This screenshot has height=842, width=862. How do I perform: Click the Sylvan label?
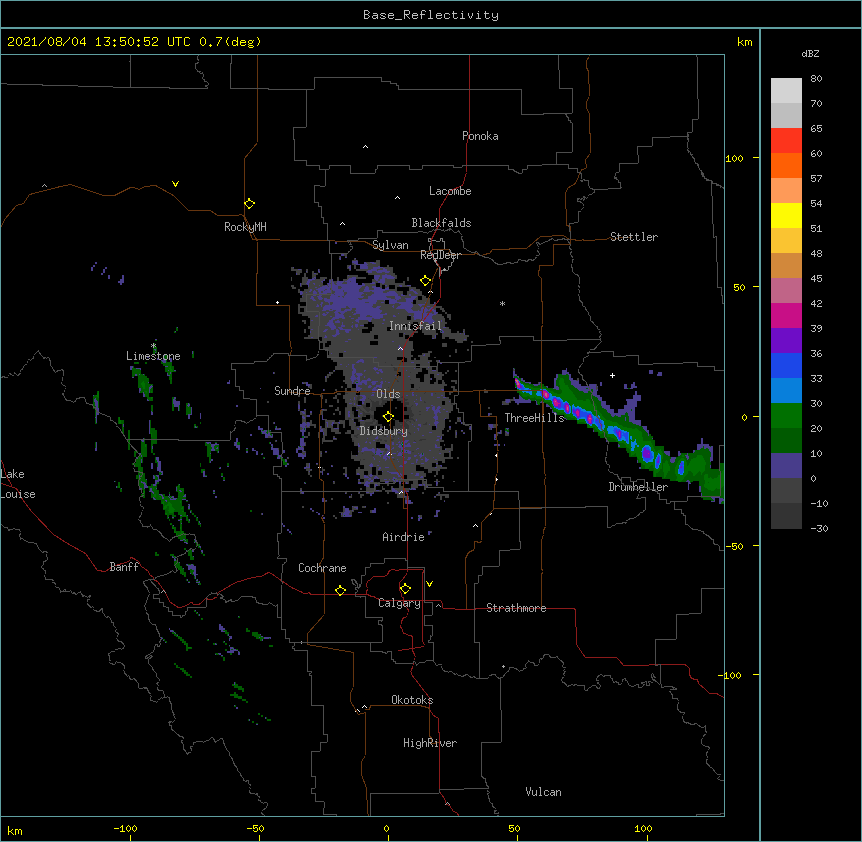tap(390, 245)
